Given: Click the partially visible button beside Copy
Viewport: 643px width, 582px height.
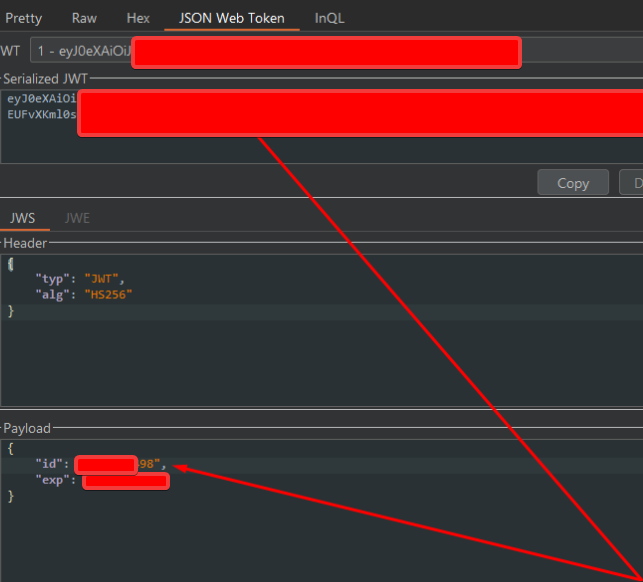Looking at the screenshot, I should pyautogui.click(x=632, y=183).
